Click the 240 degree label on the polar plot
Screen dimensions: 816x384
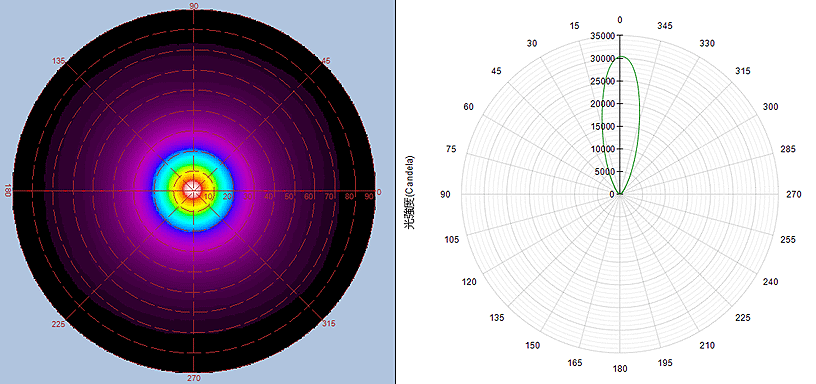pyautogui.click(x=771, y=282)
